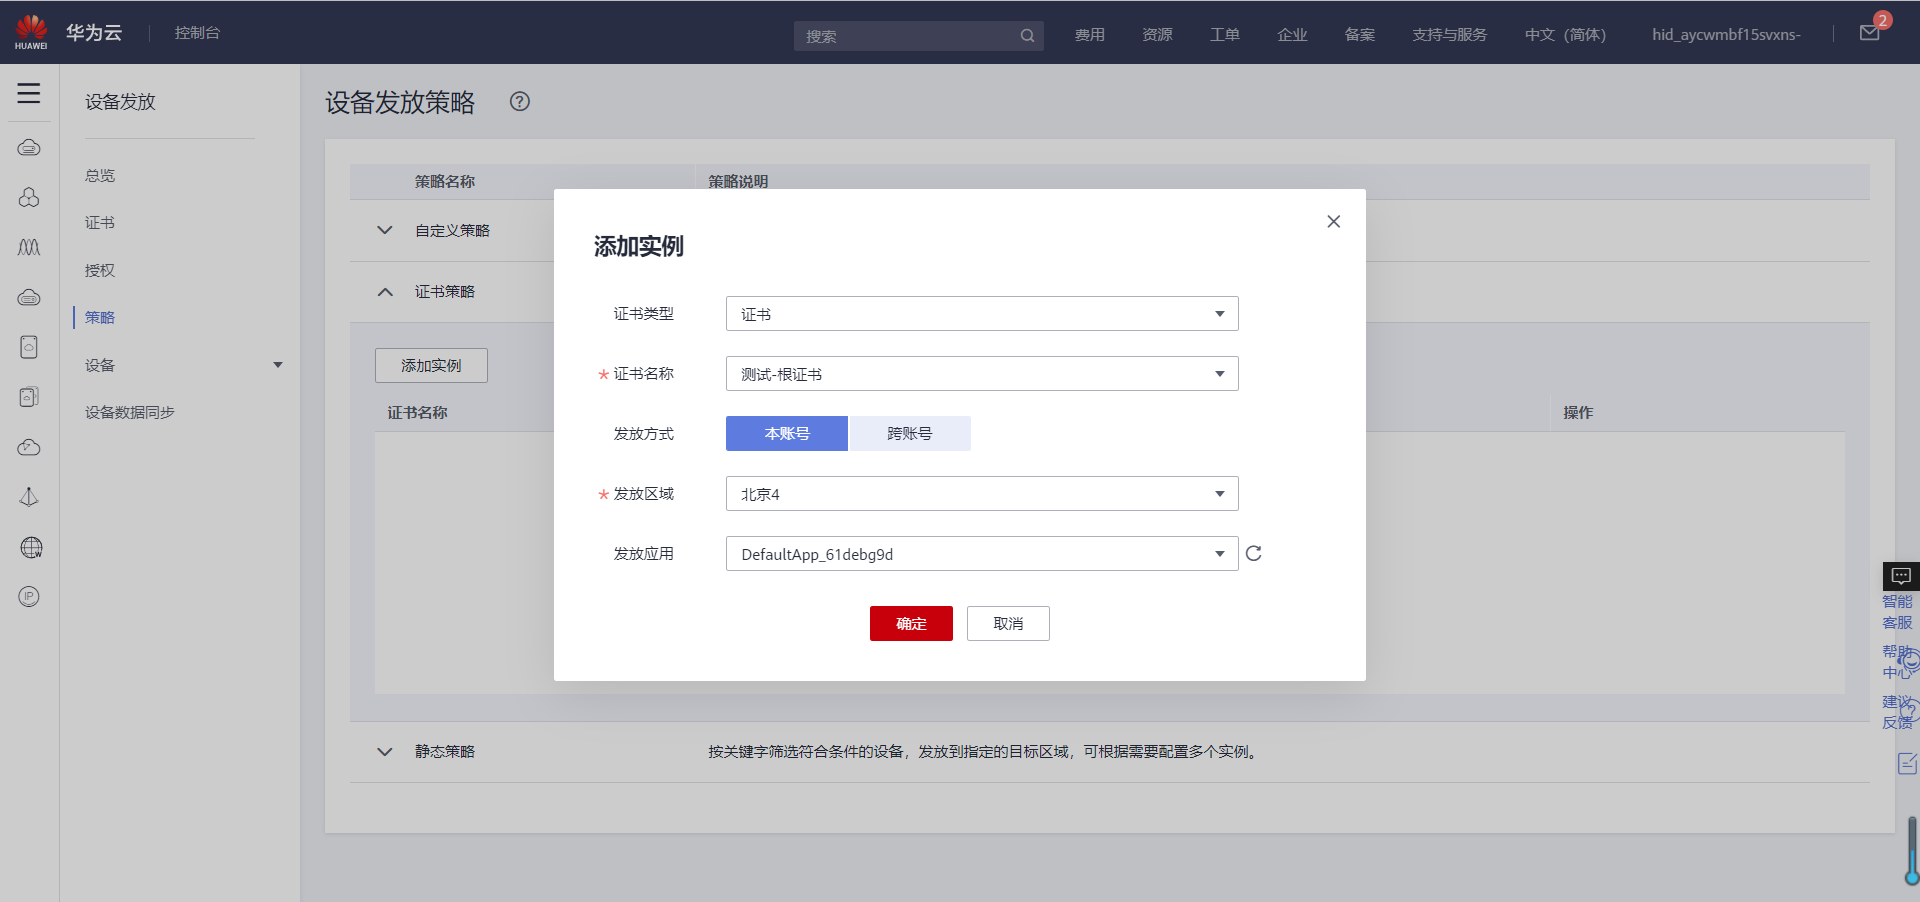This screenshot has width=1920, height=902.
Task: Click the 确定 confirm button
Action: click(911, 623)
